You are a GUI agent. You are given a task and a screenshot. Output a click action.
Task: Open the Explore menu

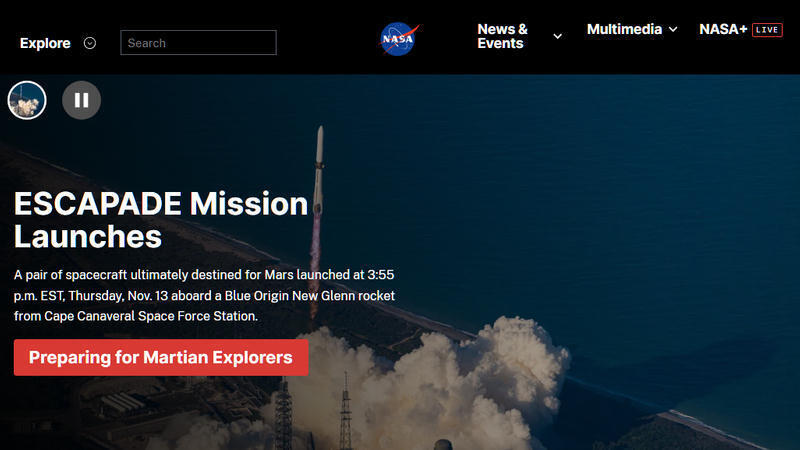pos(45,43)
